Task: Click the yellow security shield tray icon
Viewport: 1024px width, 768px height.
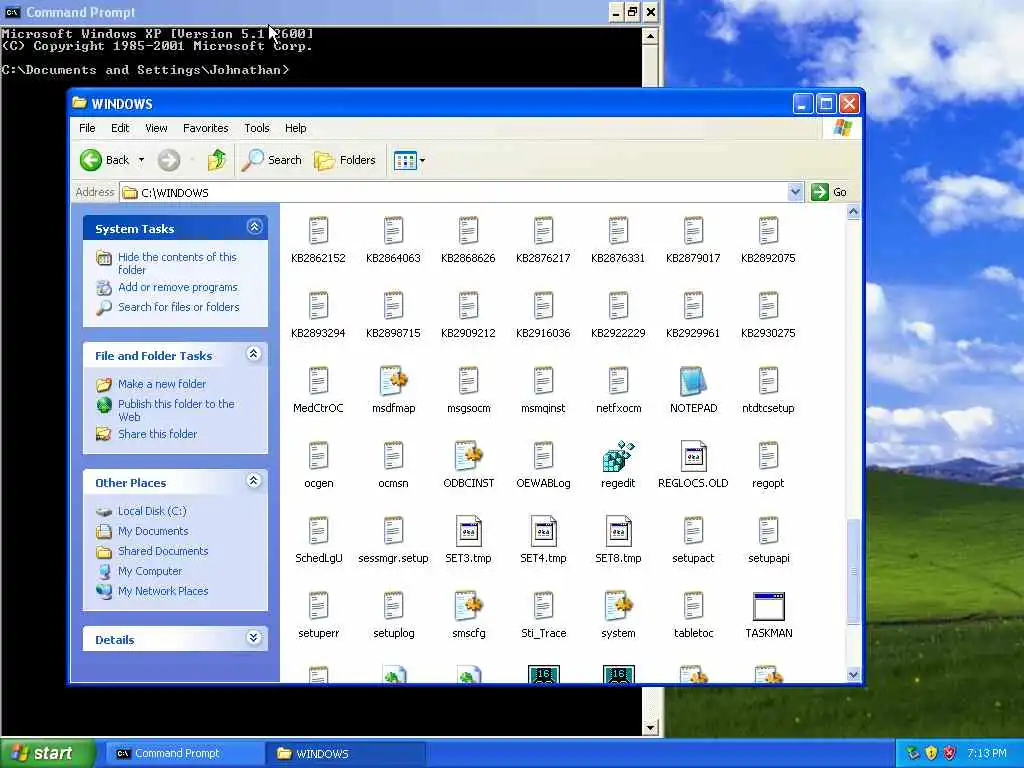Action: tap(931, 753)
